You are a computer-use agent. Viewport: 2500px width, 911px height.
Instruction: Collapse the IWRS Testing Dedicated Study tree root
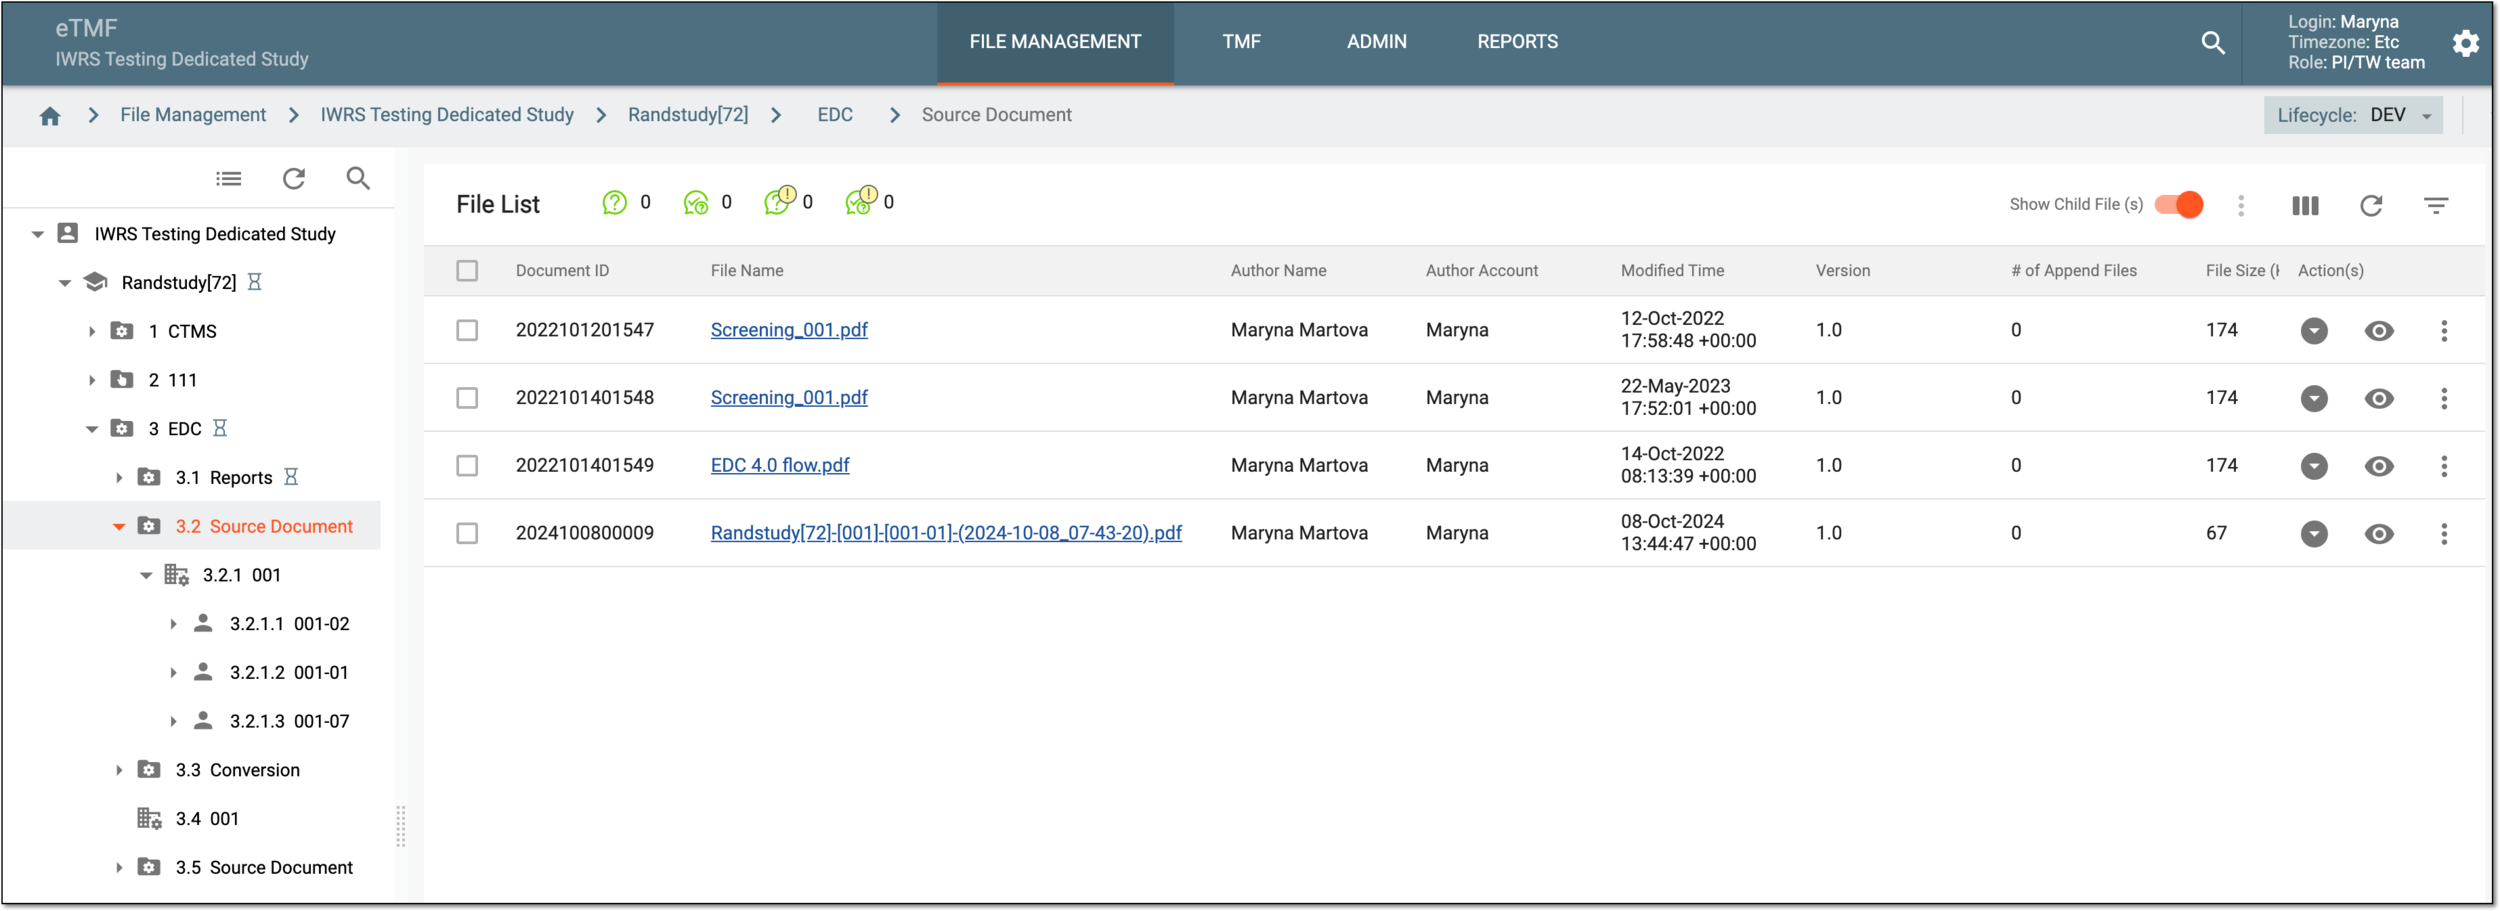[37, 235]
